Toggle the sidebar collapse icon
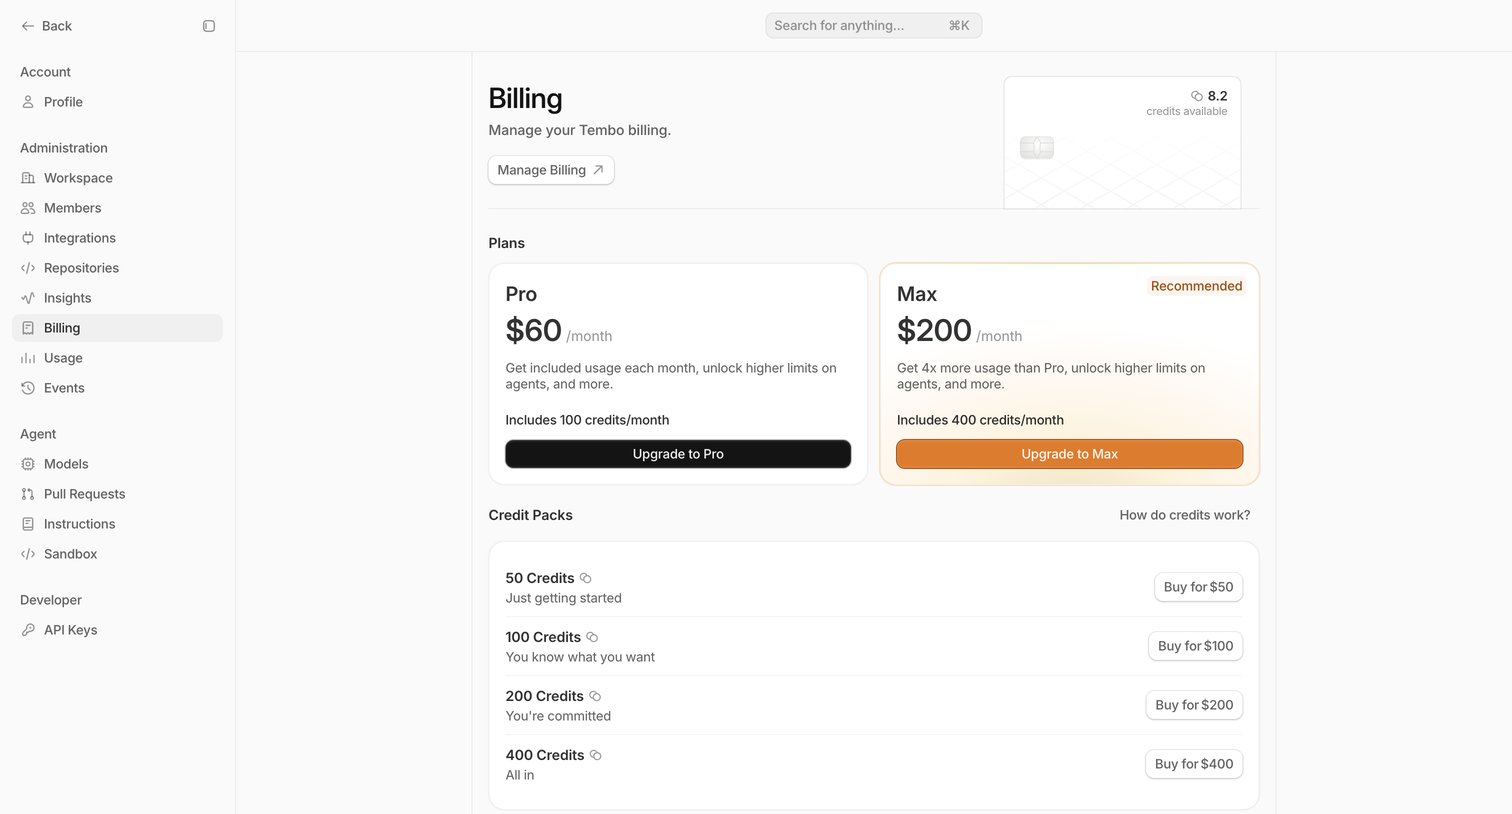The width and height of the screenshot is (1512, 814). [209, 26]
